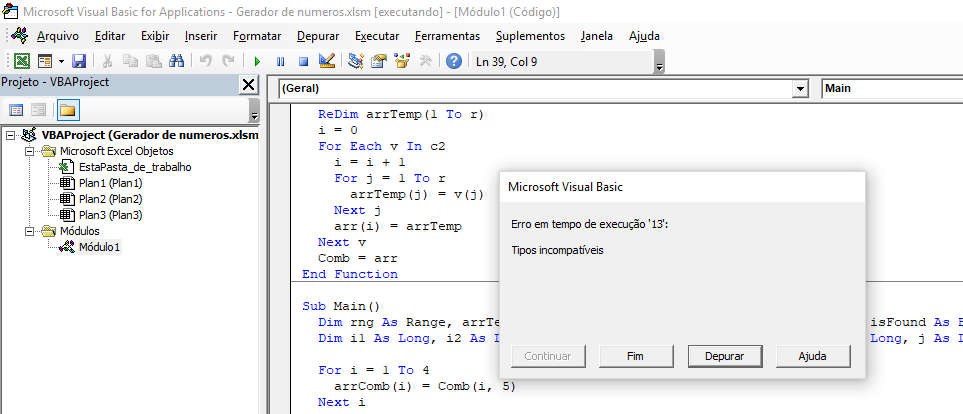
Task: Select Módulo1 in project tree
Action: tap(99, 247)
